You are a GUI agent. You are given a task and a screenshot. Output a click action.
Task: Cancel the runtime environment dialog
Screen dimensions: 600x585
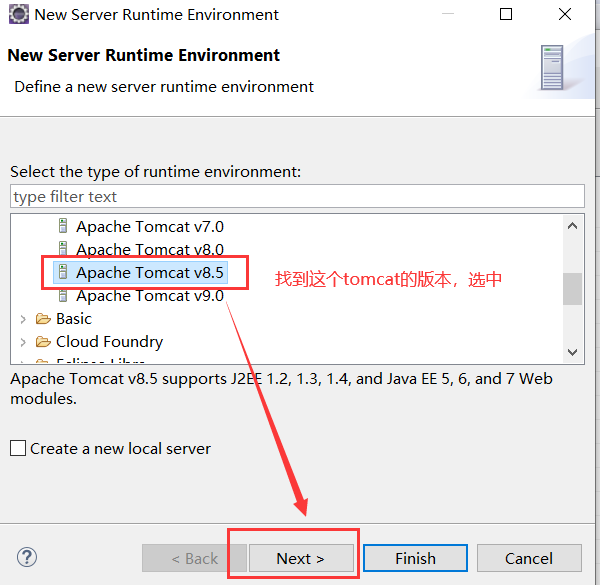pyautogui.click(x=529, y=558)
